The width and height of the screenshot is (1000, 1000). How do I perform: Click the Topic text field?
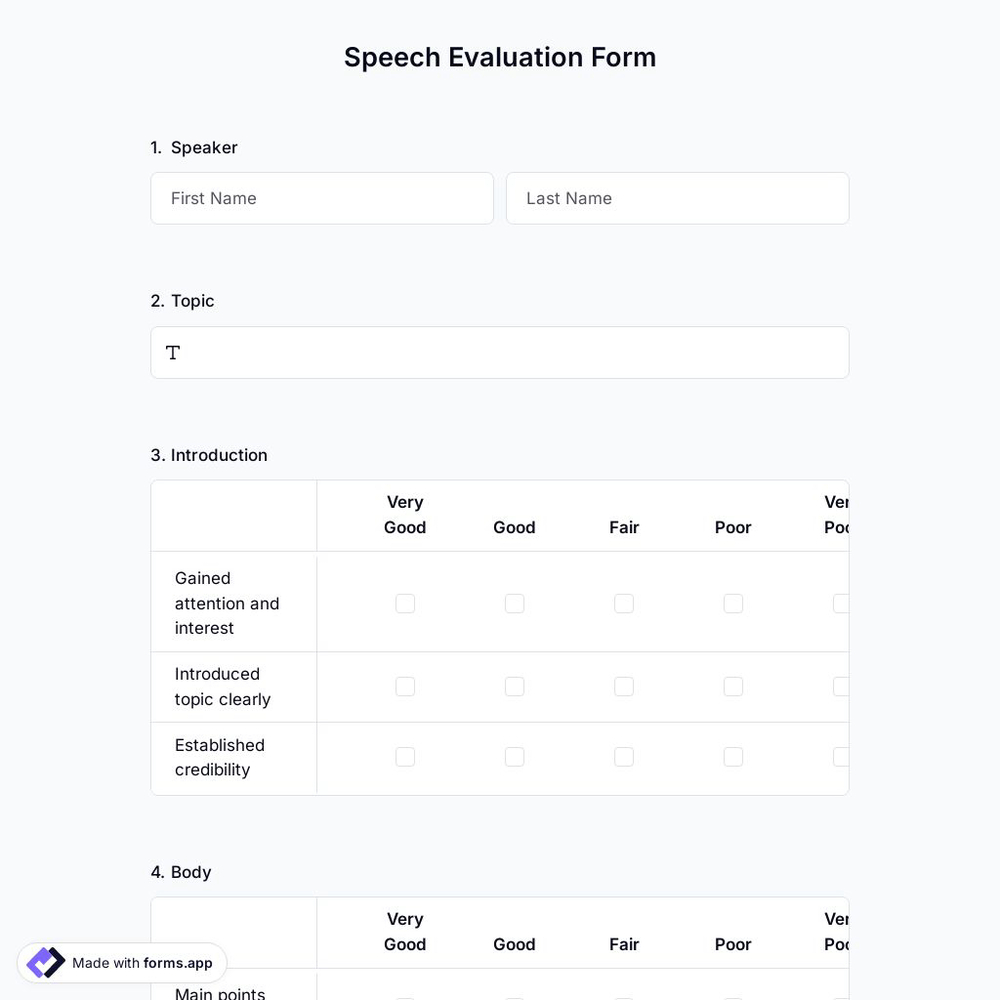(x=500, y=352)
